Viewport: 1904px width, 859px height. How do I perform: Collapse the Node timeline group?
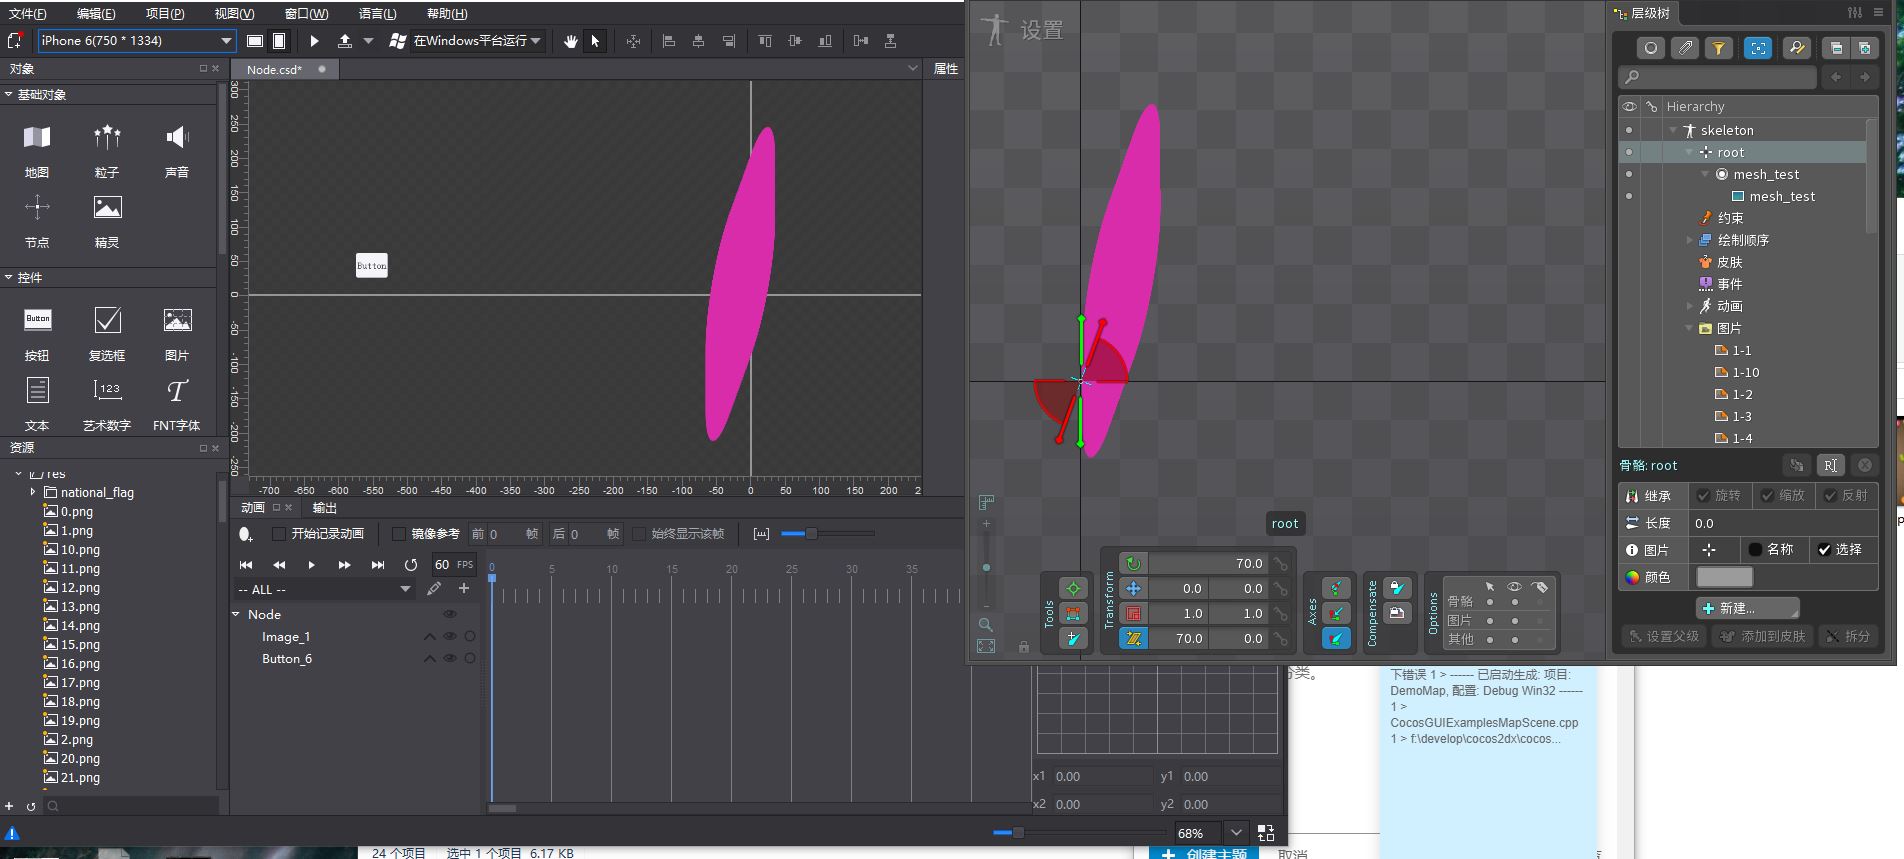coord(237,615)
